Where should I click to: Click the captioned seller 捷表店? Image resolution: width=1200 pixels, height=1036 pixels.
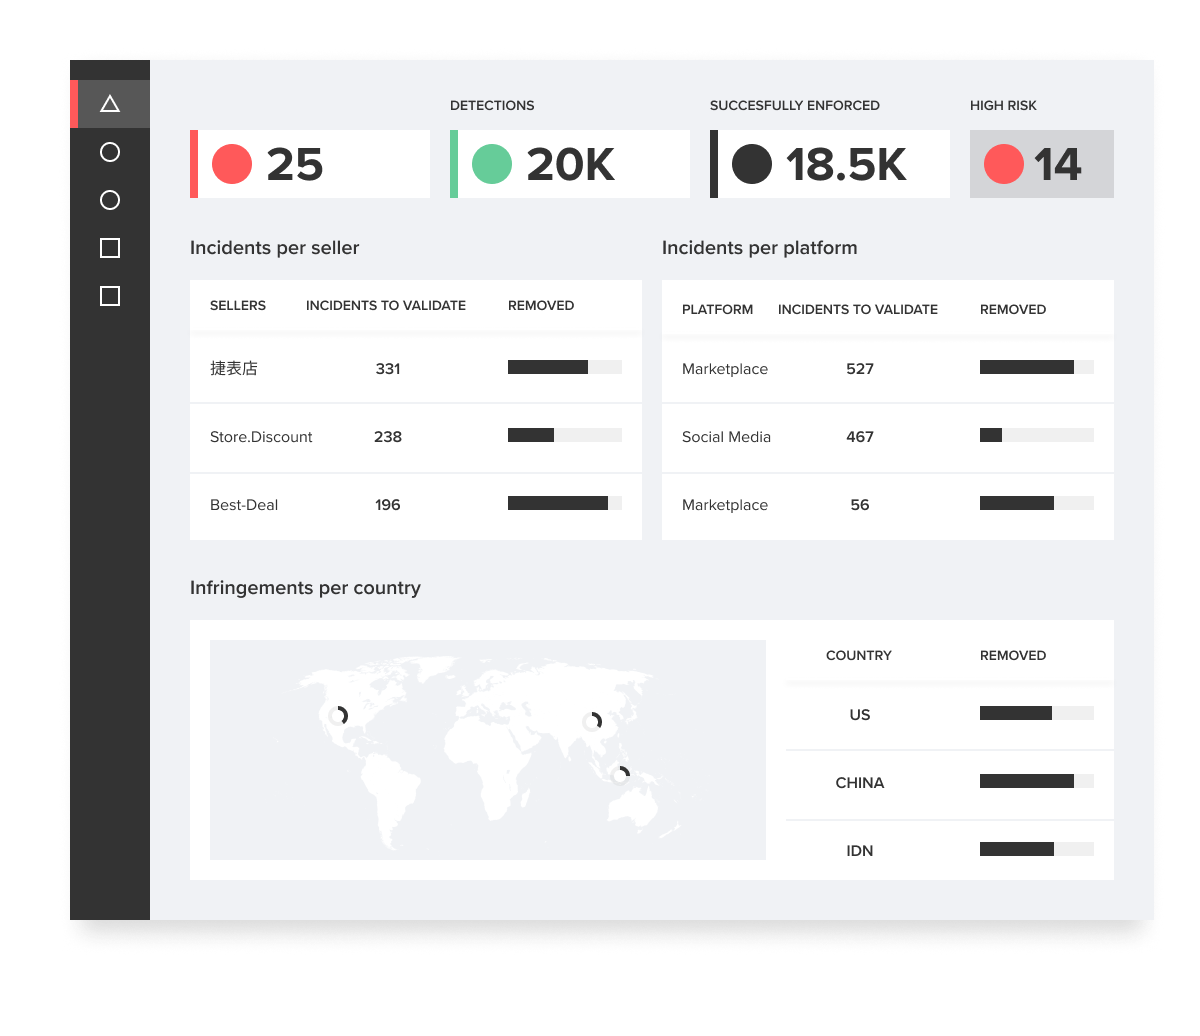tap(232, 368)
